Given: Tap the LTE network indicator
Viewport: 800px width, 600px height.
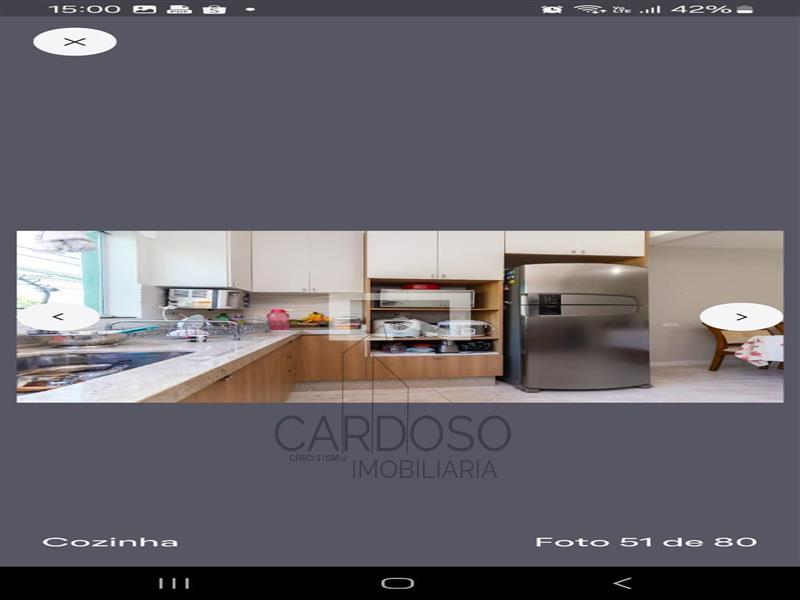Looking at the screenshot, I should tap(621, 9).
